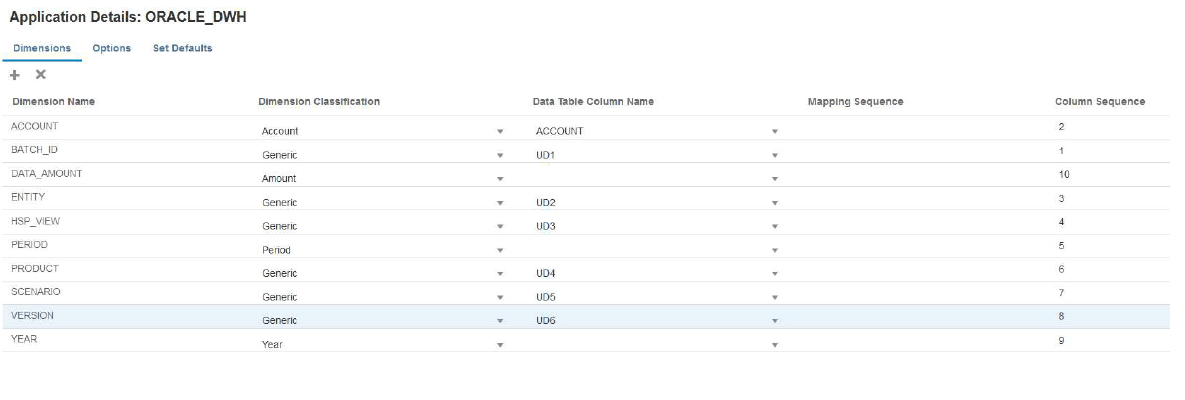1185x400 pixels.
Task: Switch to the Options tab
Action: [111, 48]
